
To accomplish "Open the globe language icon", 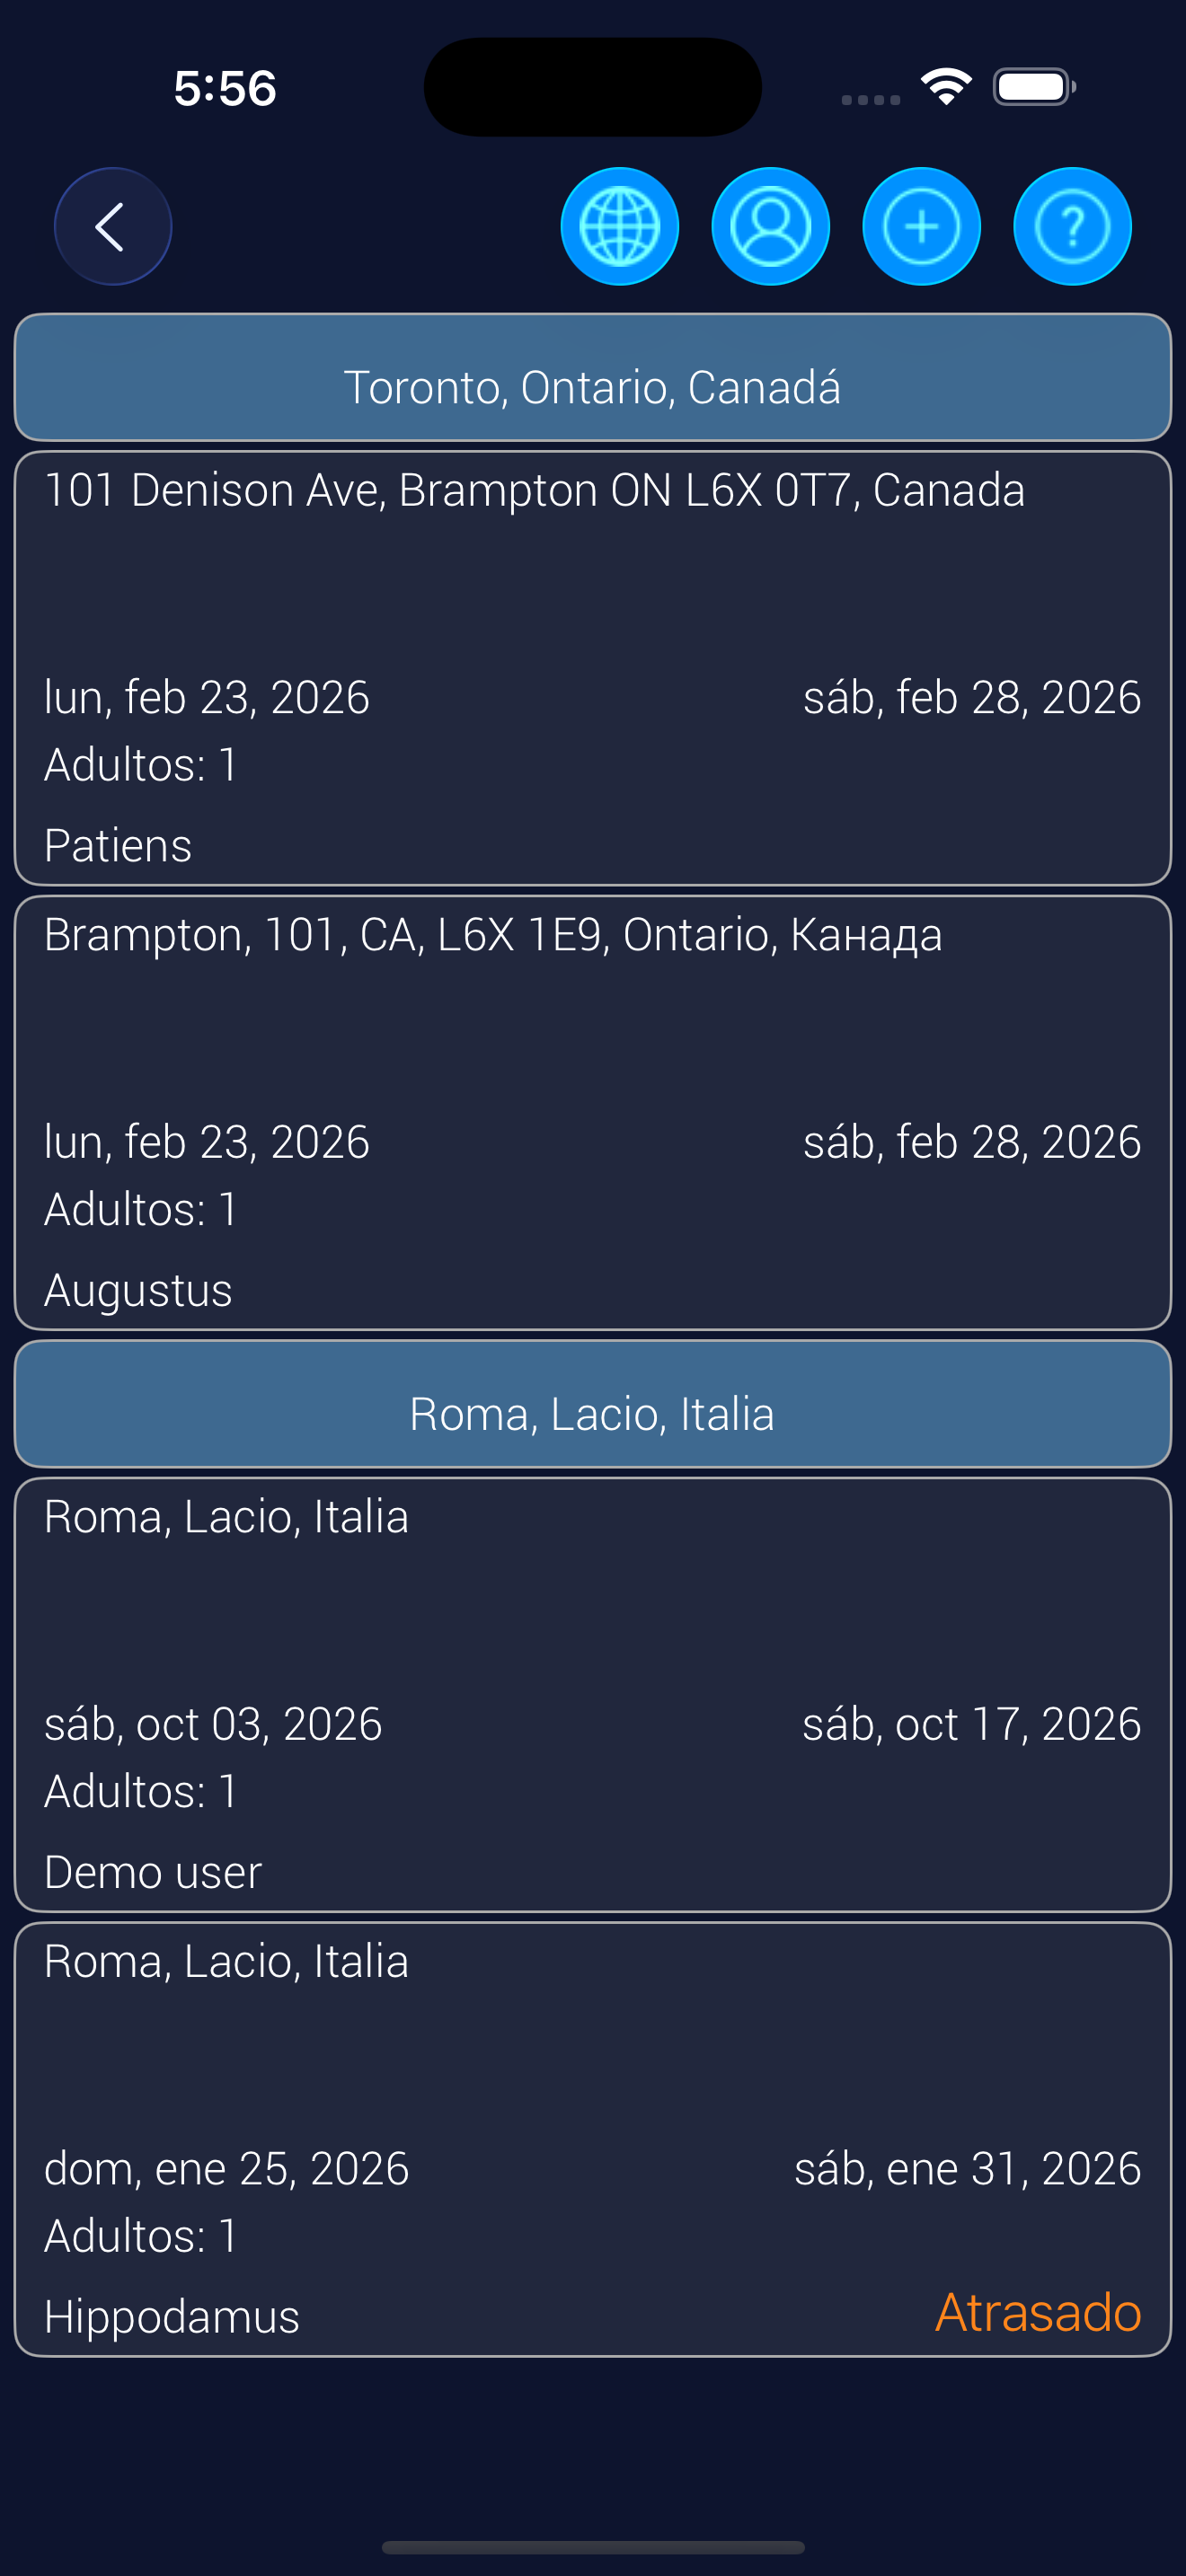I will point(619,227).
